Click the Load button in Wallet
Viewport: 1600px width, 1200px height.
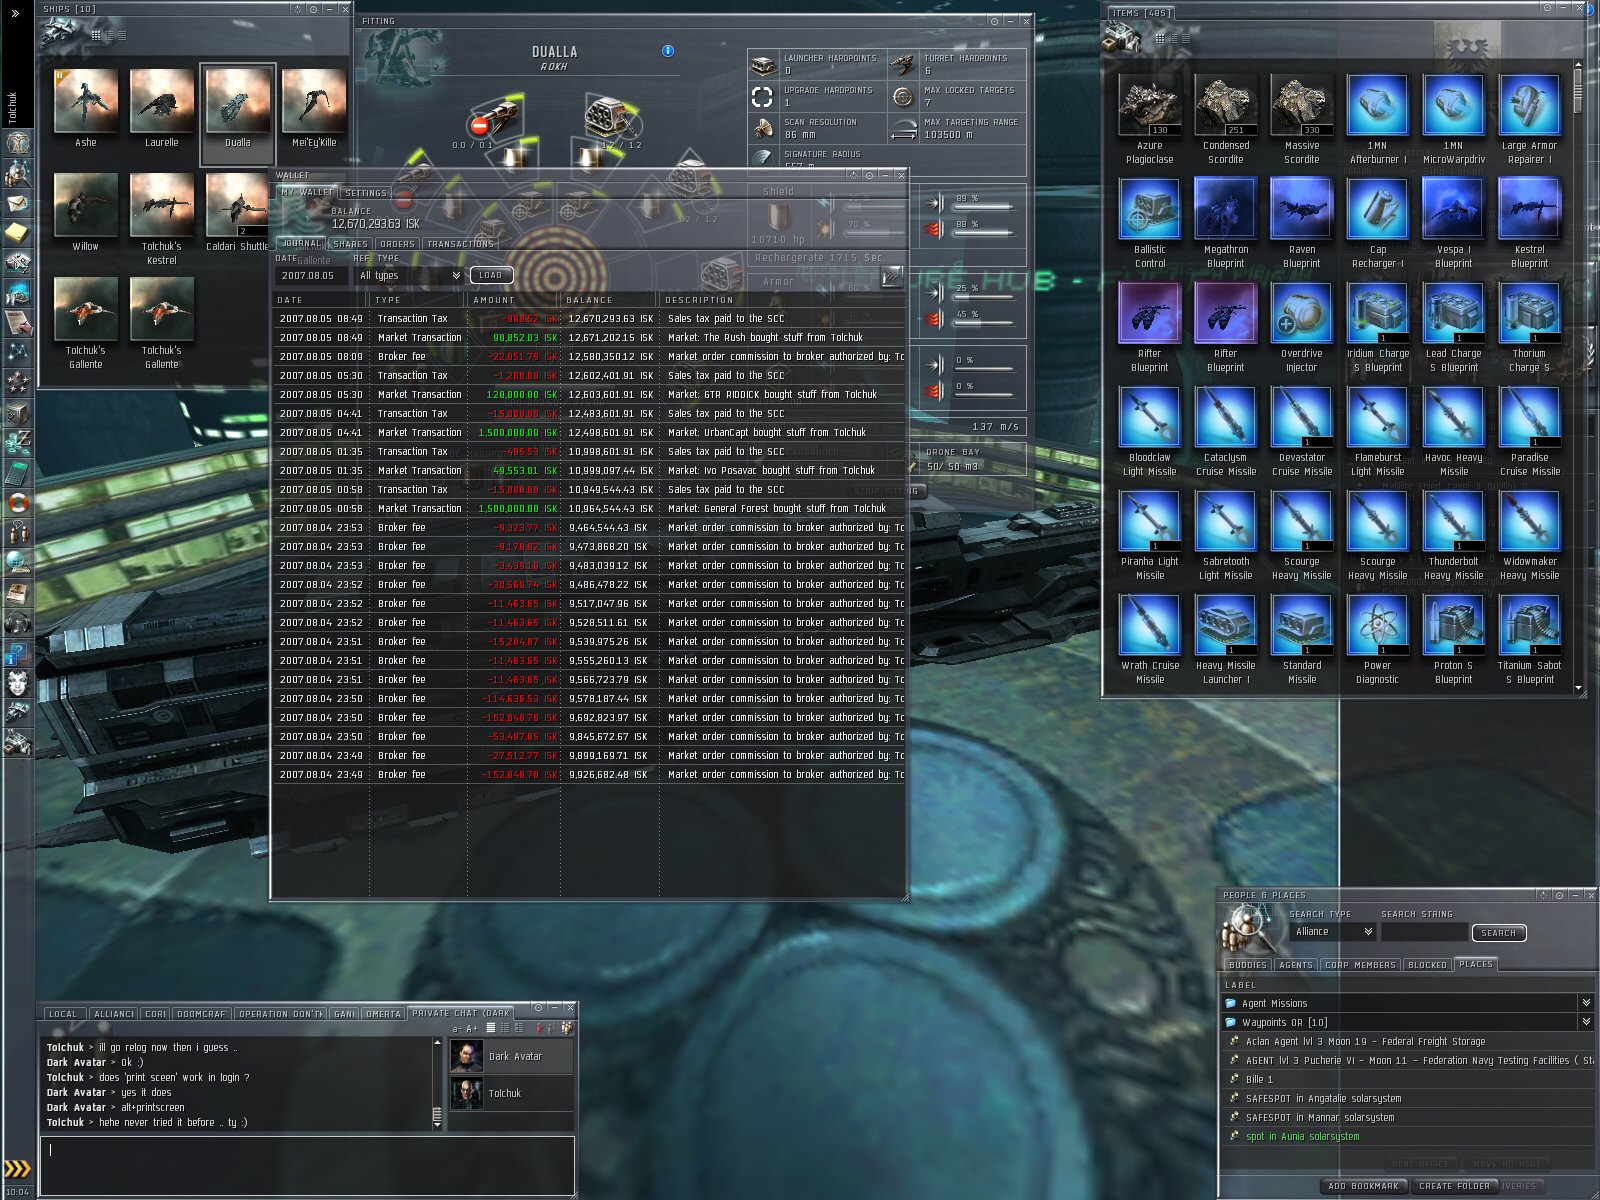click(491, 275)
